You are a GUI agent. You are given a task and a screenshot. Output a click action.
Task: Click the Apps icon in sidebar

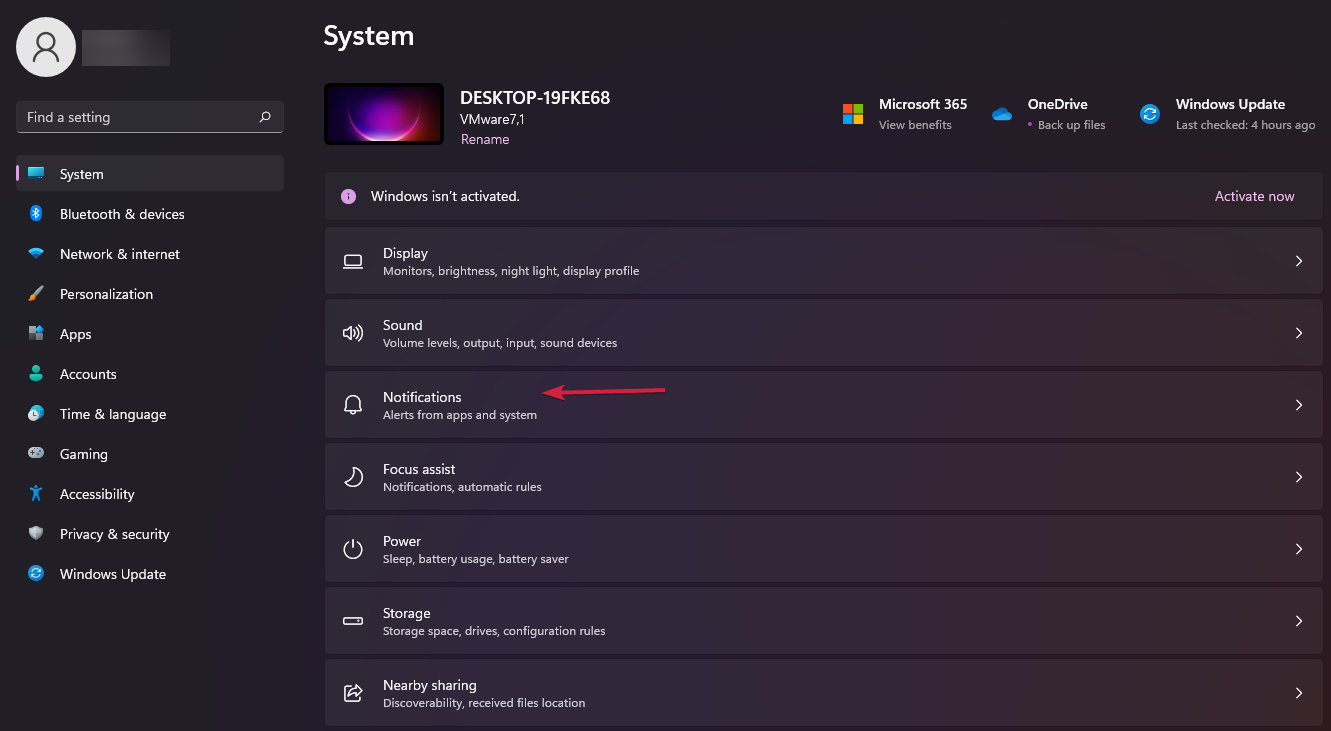tap(36, 334)
